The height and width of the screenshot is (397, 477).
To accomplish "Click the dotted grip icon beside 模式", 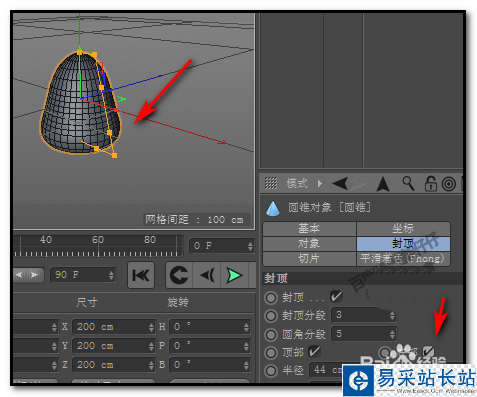I will 271,183.
